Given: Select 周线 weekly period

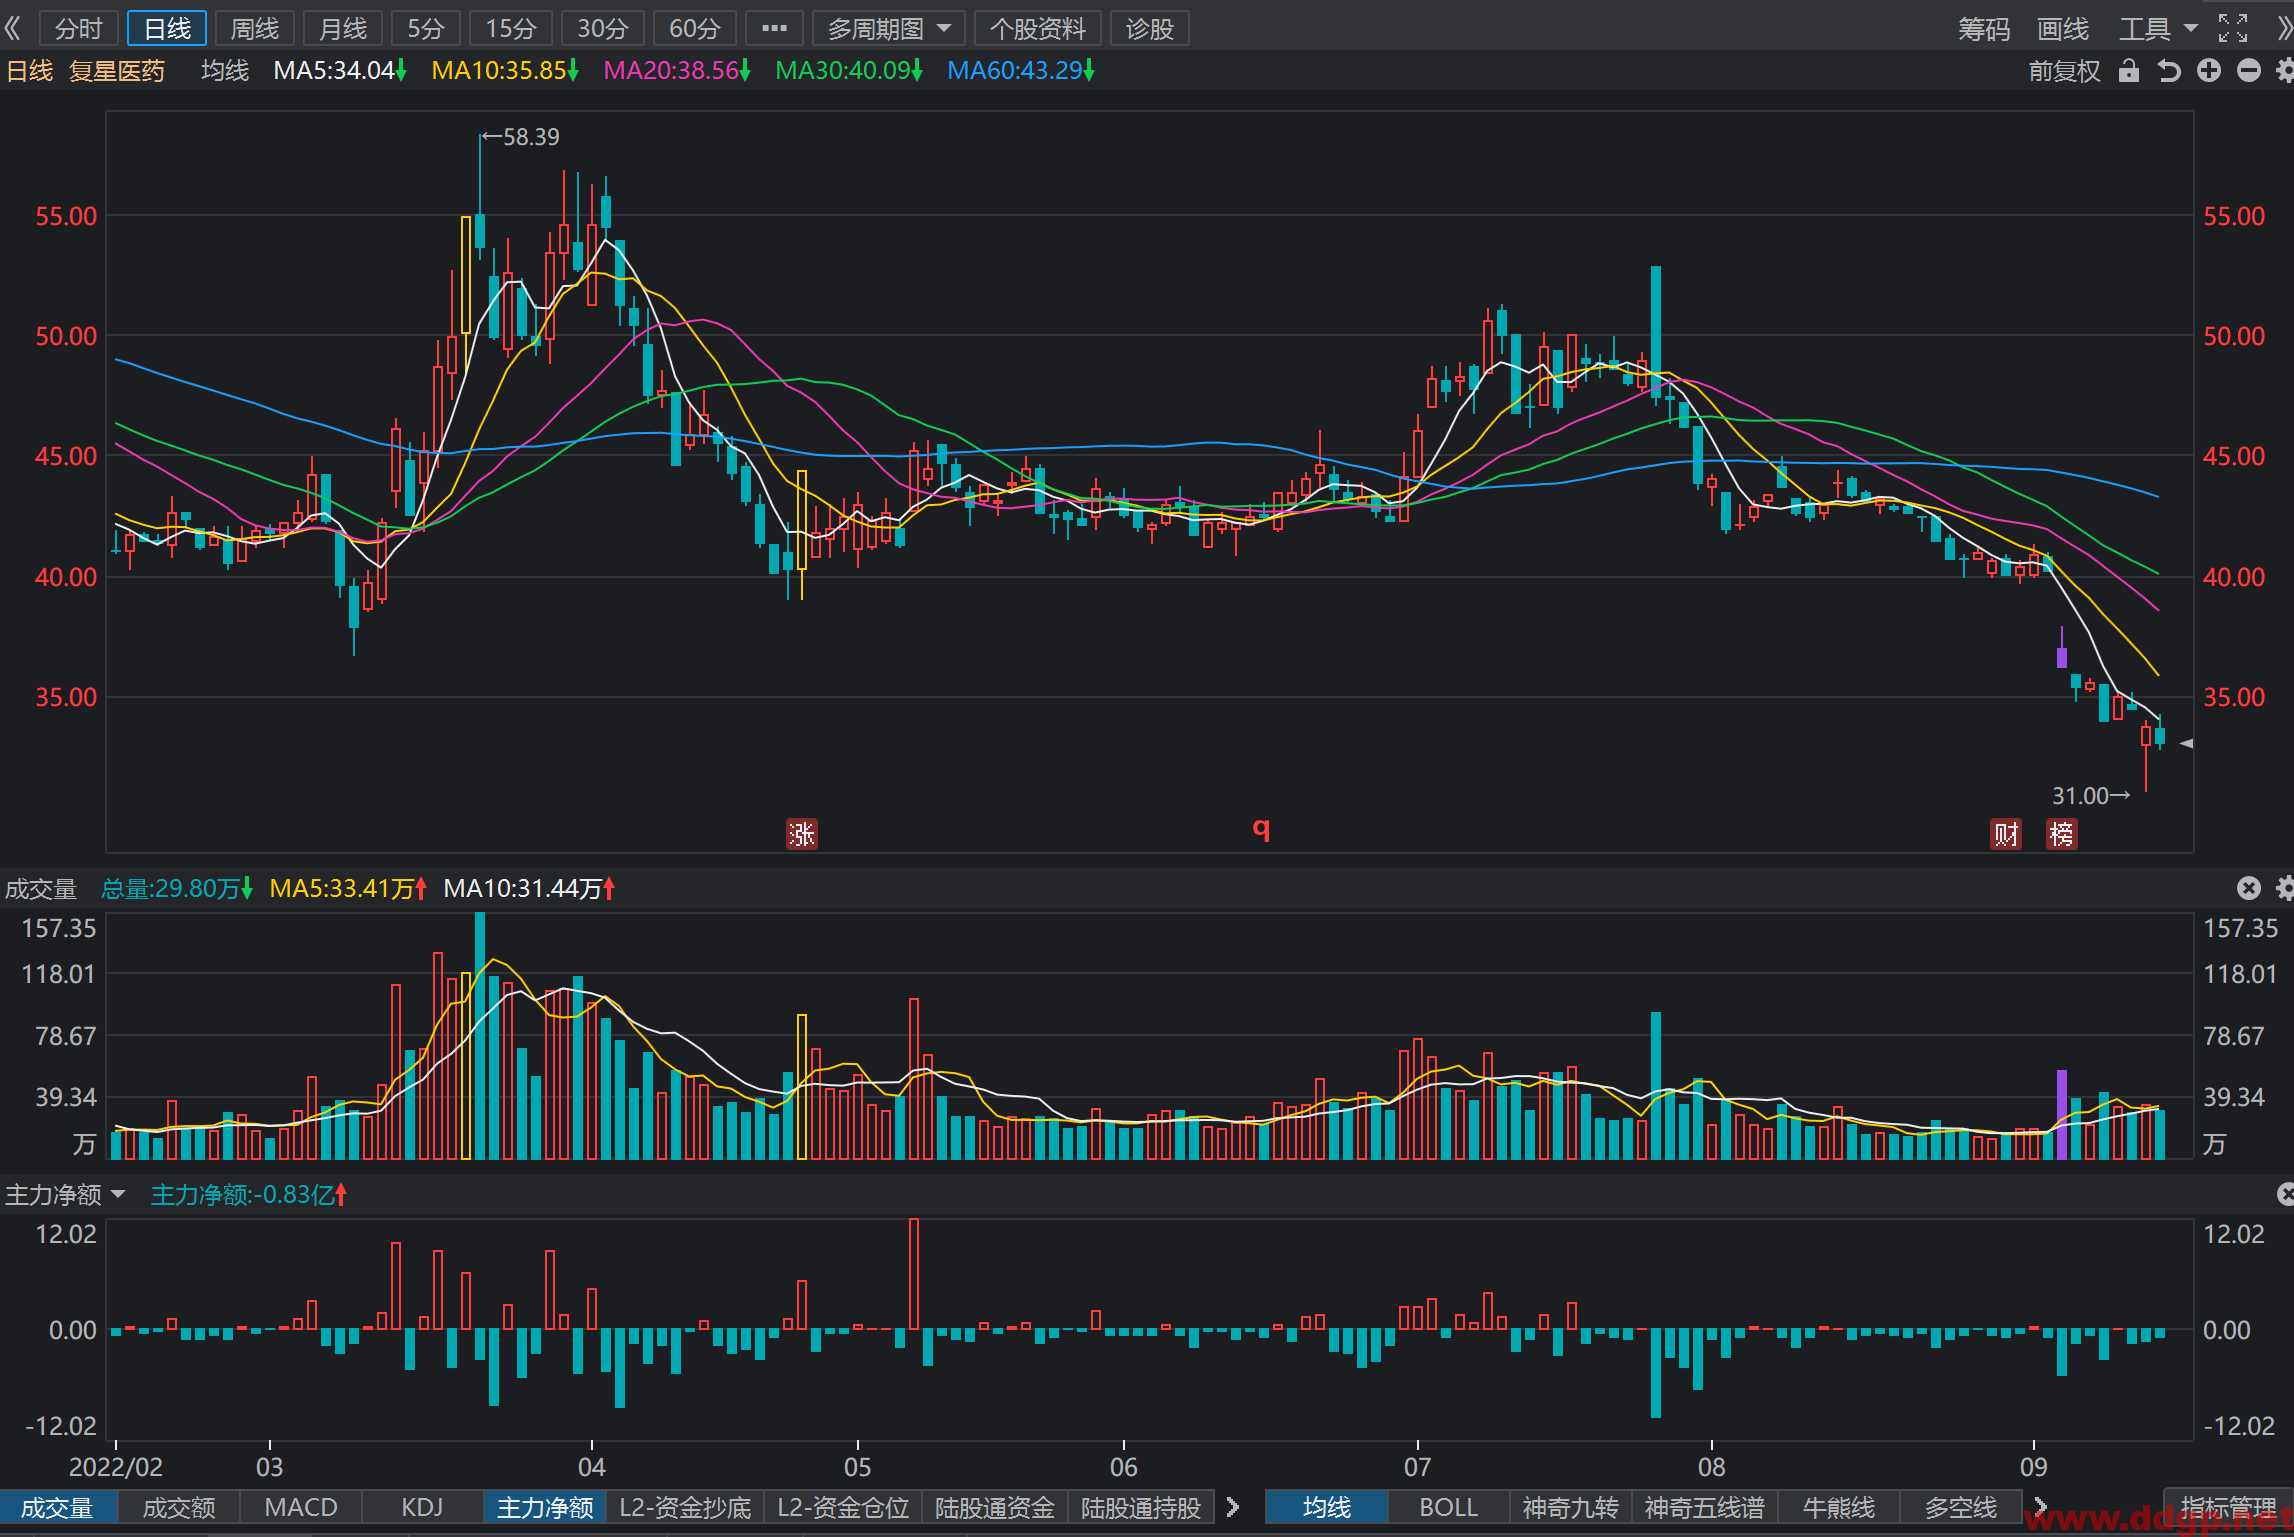Looking at the screenshot, I should (255, 28).
